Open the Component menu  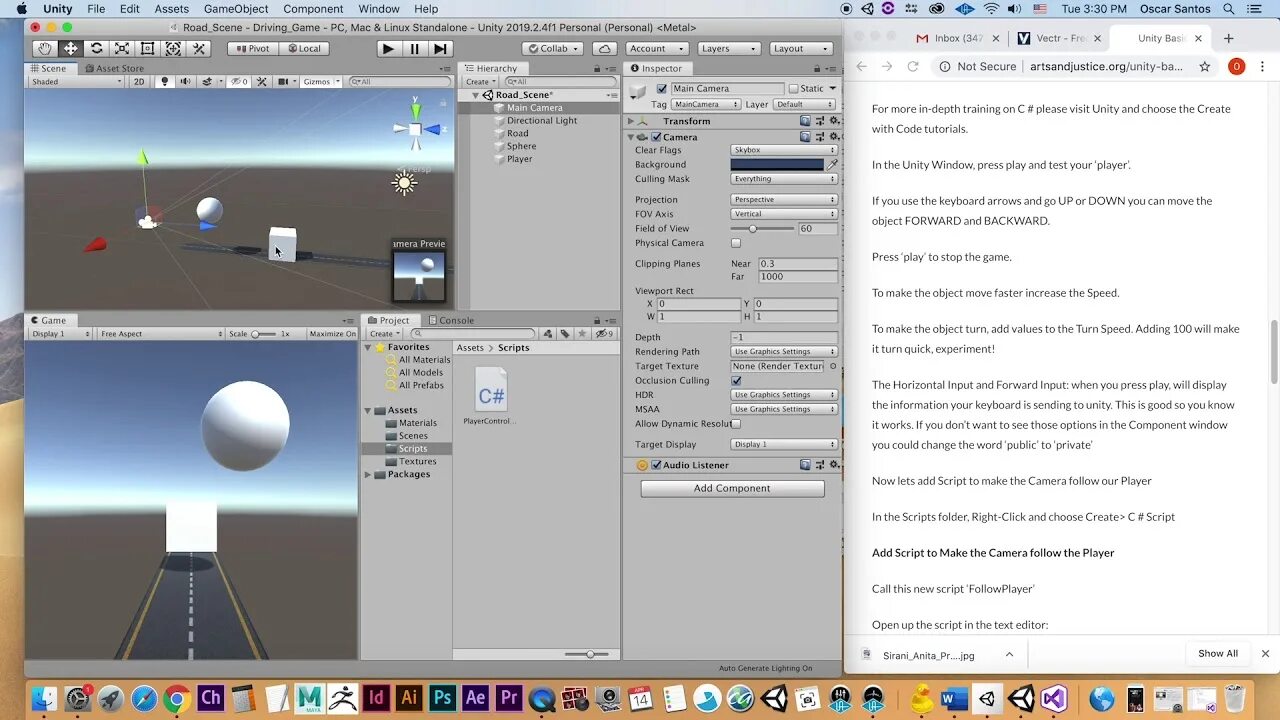[313, 9]
